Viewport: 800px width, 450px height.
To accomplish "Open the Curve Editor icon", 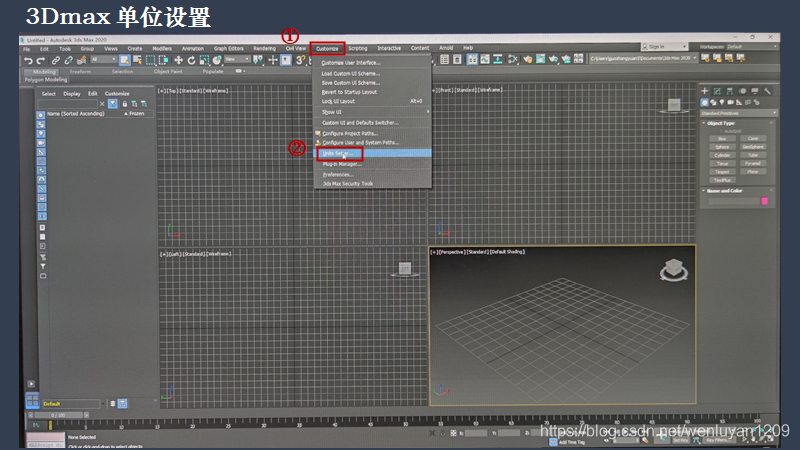I will pos(485,60).
